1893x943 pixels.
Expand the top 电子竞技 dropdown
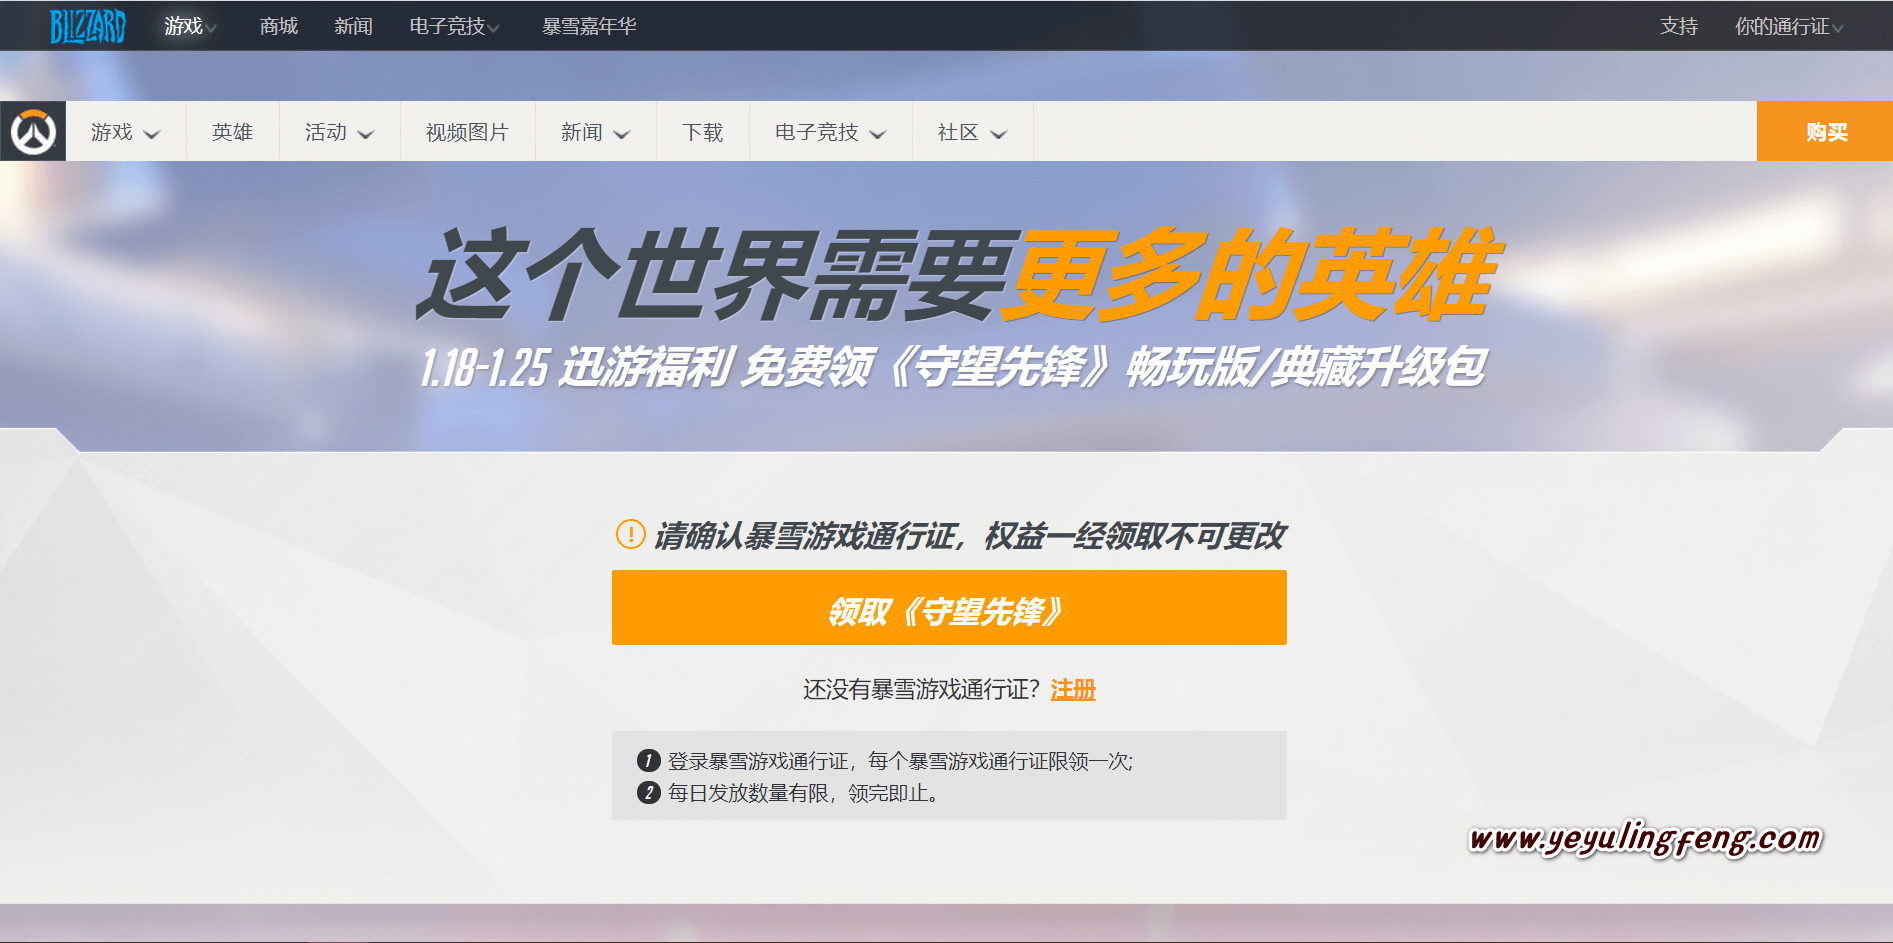coord(454,26)
